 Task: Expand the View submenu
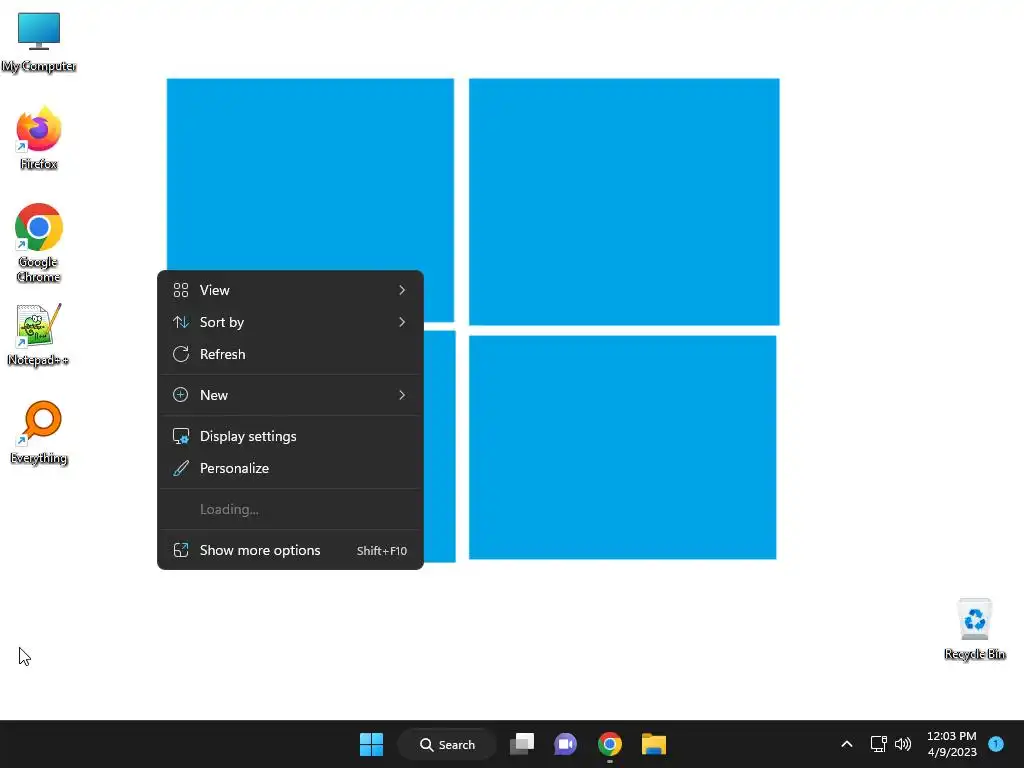point(291,290)
